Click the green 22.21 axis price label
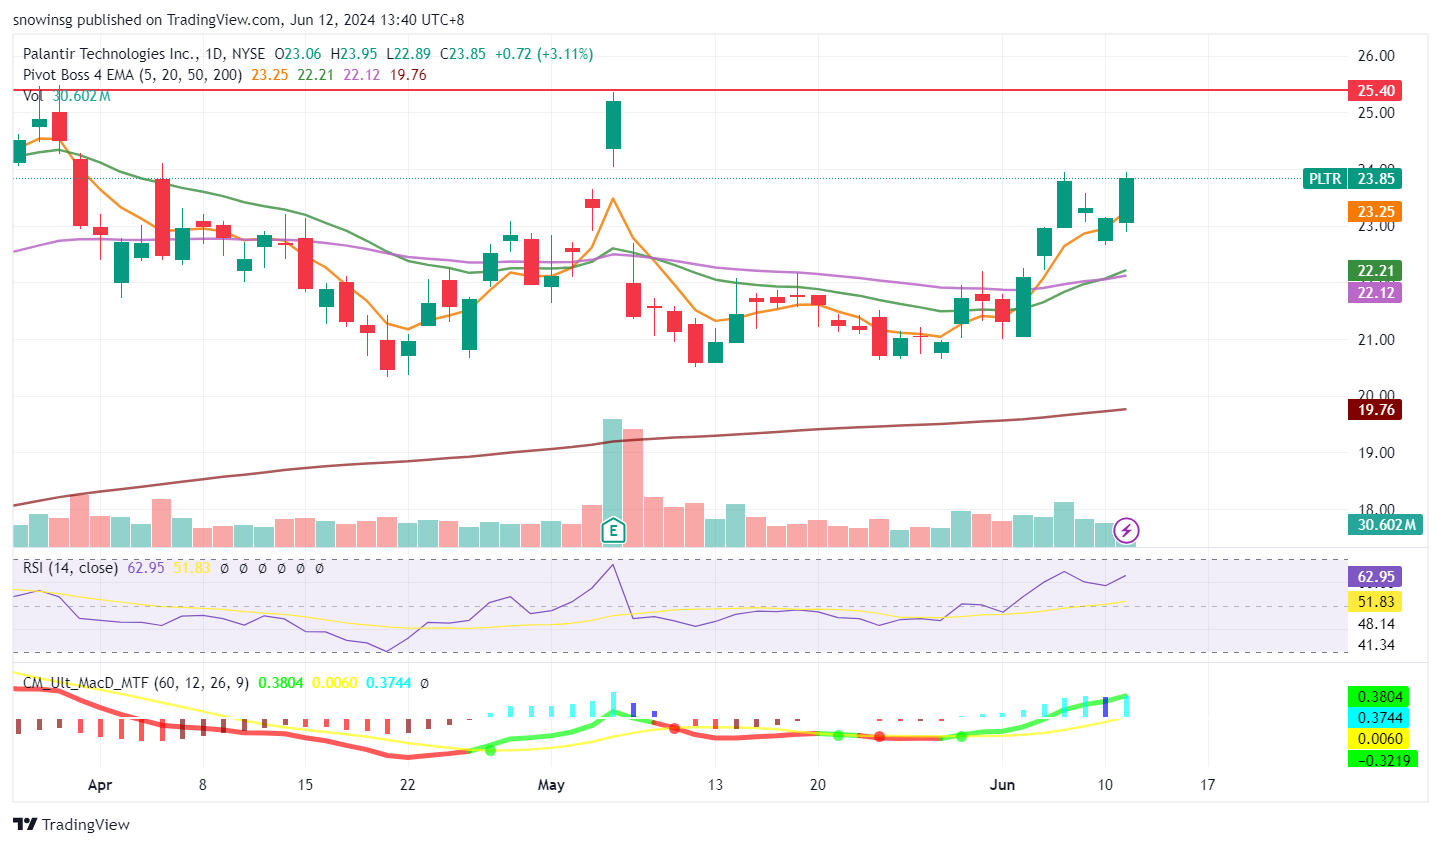 tap(1376, 271)
